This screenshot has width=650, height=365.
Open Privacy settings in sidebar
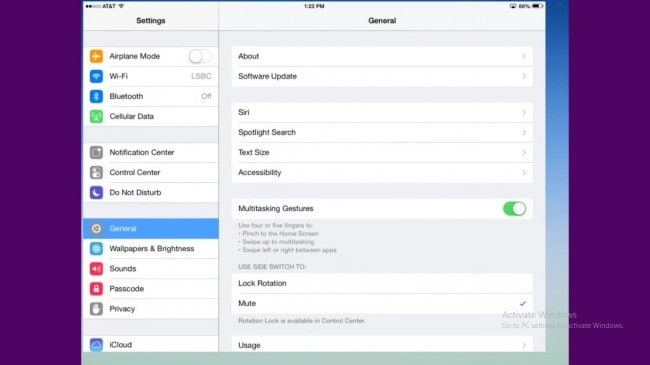point(151,309)
